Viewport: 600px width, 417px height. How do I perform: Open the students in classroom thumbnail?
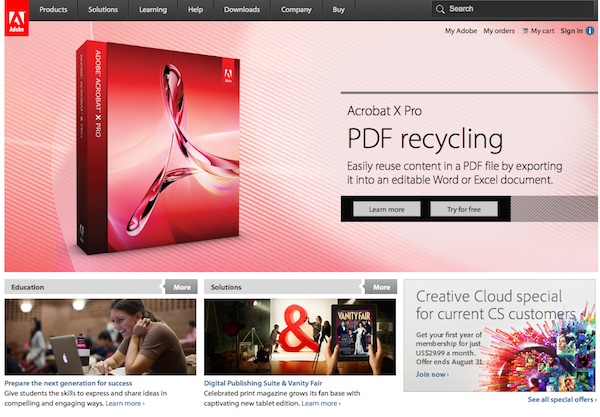point(100,337)
